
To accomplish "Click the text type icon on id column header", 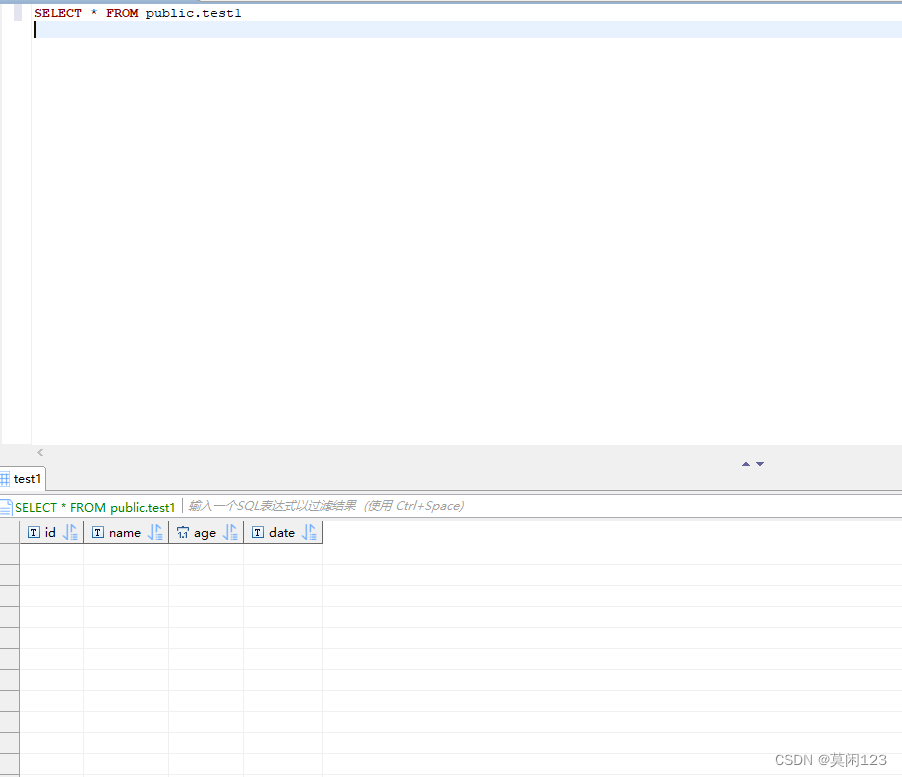I will [33, 532].
